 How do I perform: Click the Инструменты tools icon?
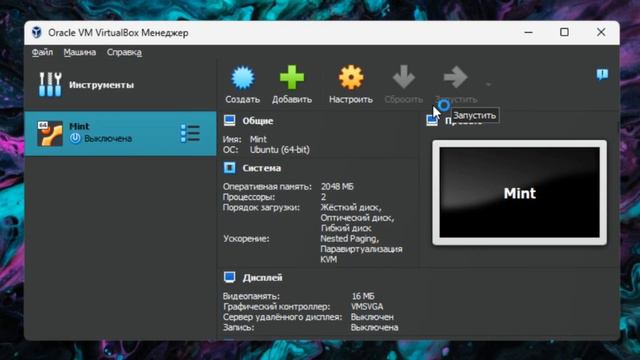[50, 84]
